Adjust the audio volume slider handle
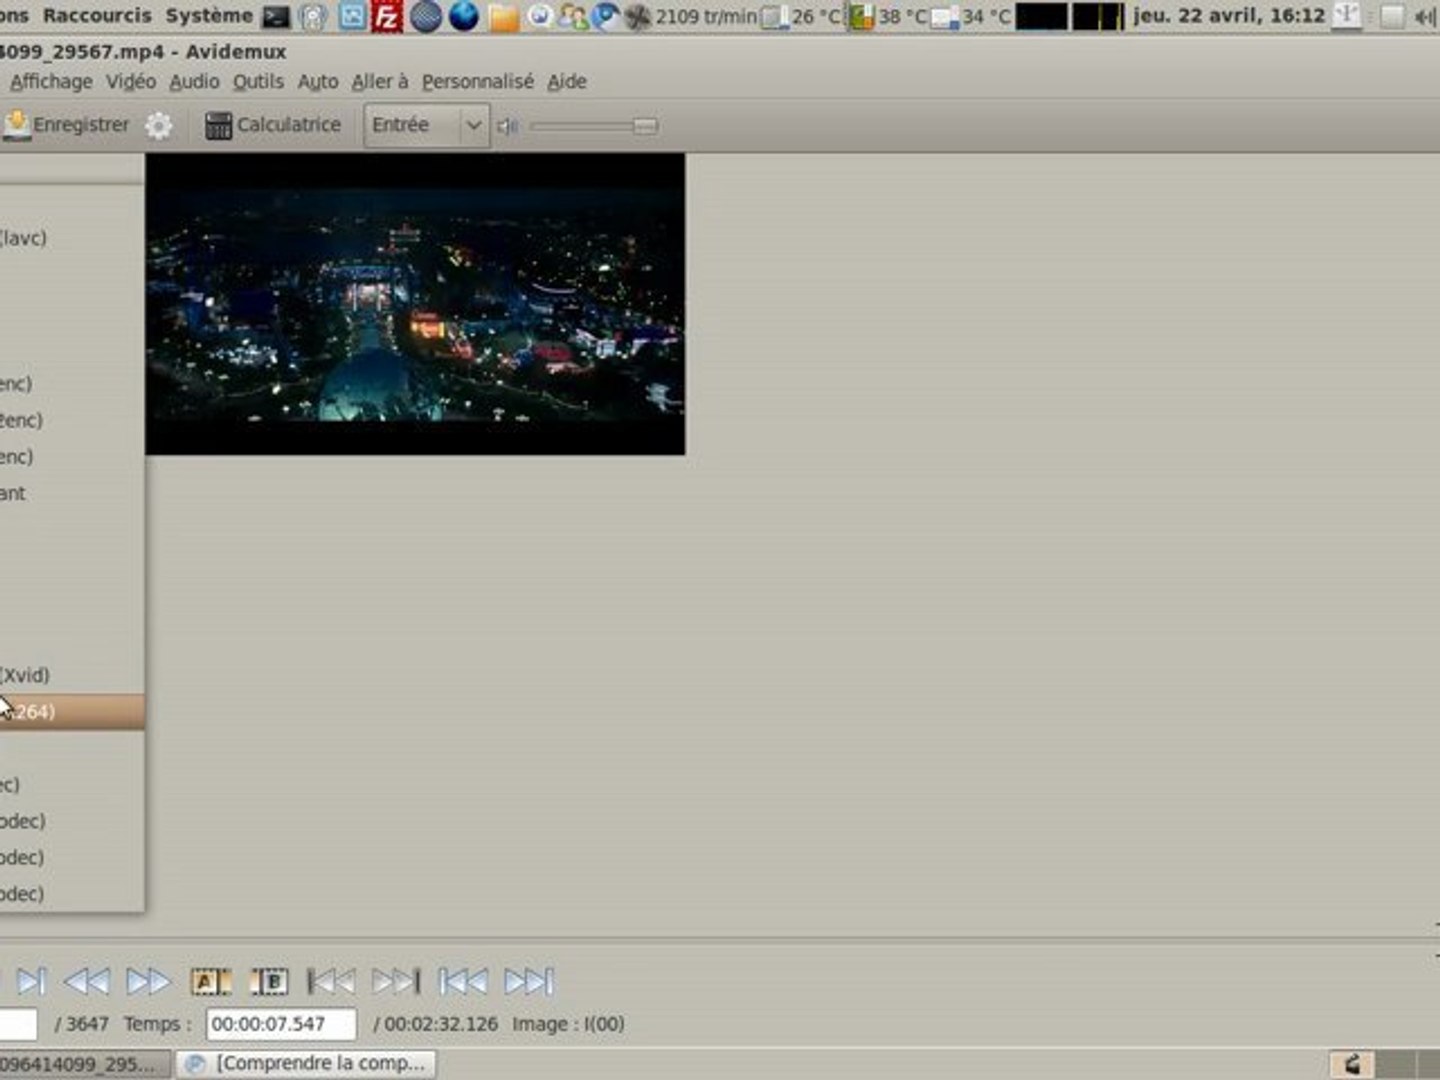 645,125
